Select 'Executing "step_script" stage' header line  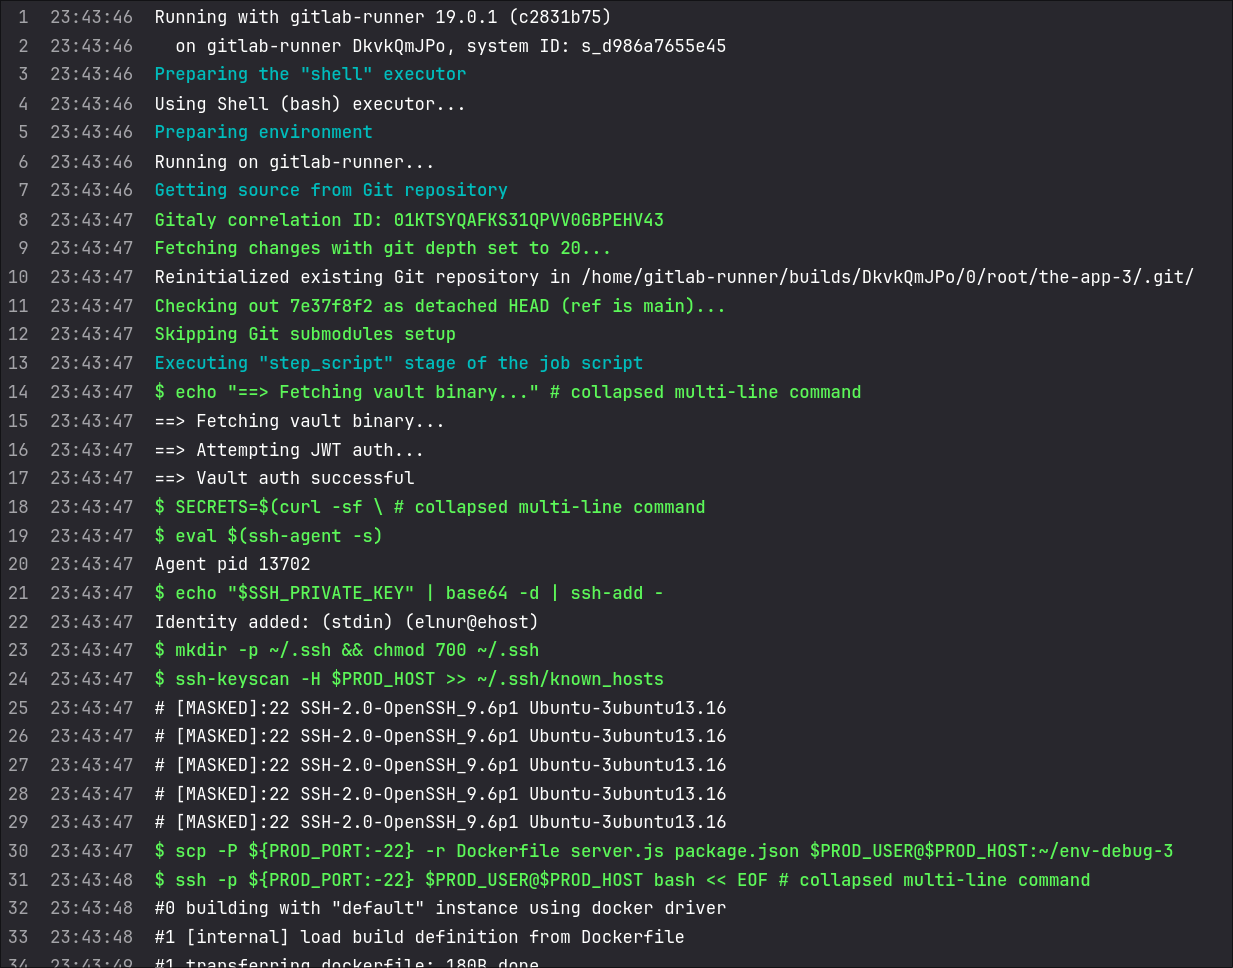pos(399,363)
